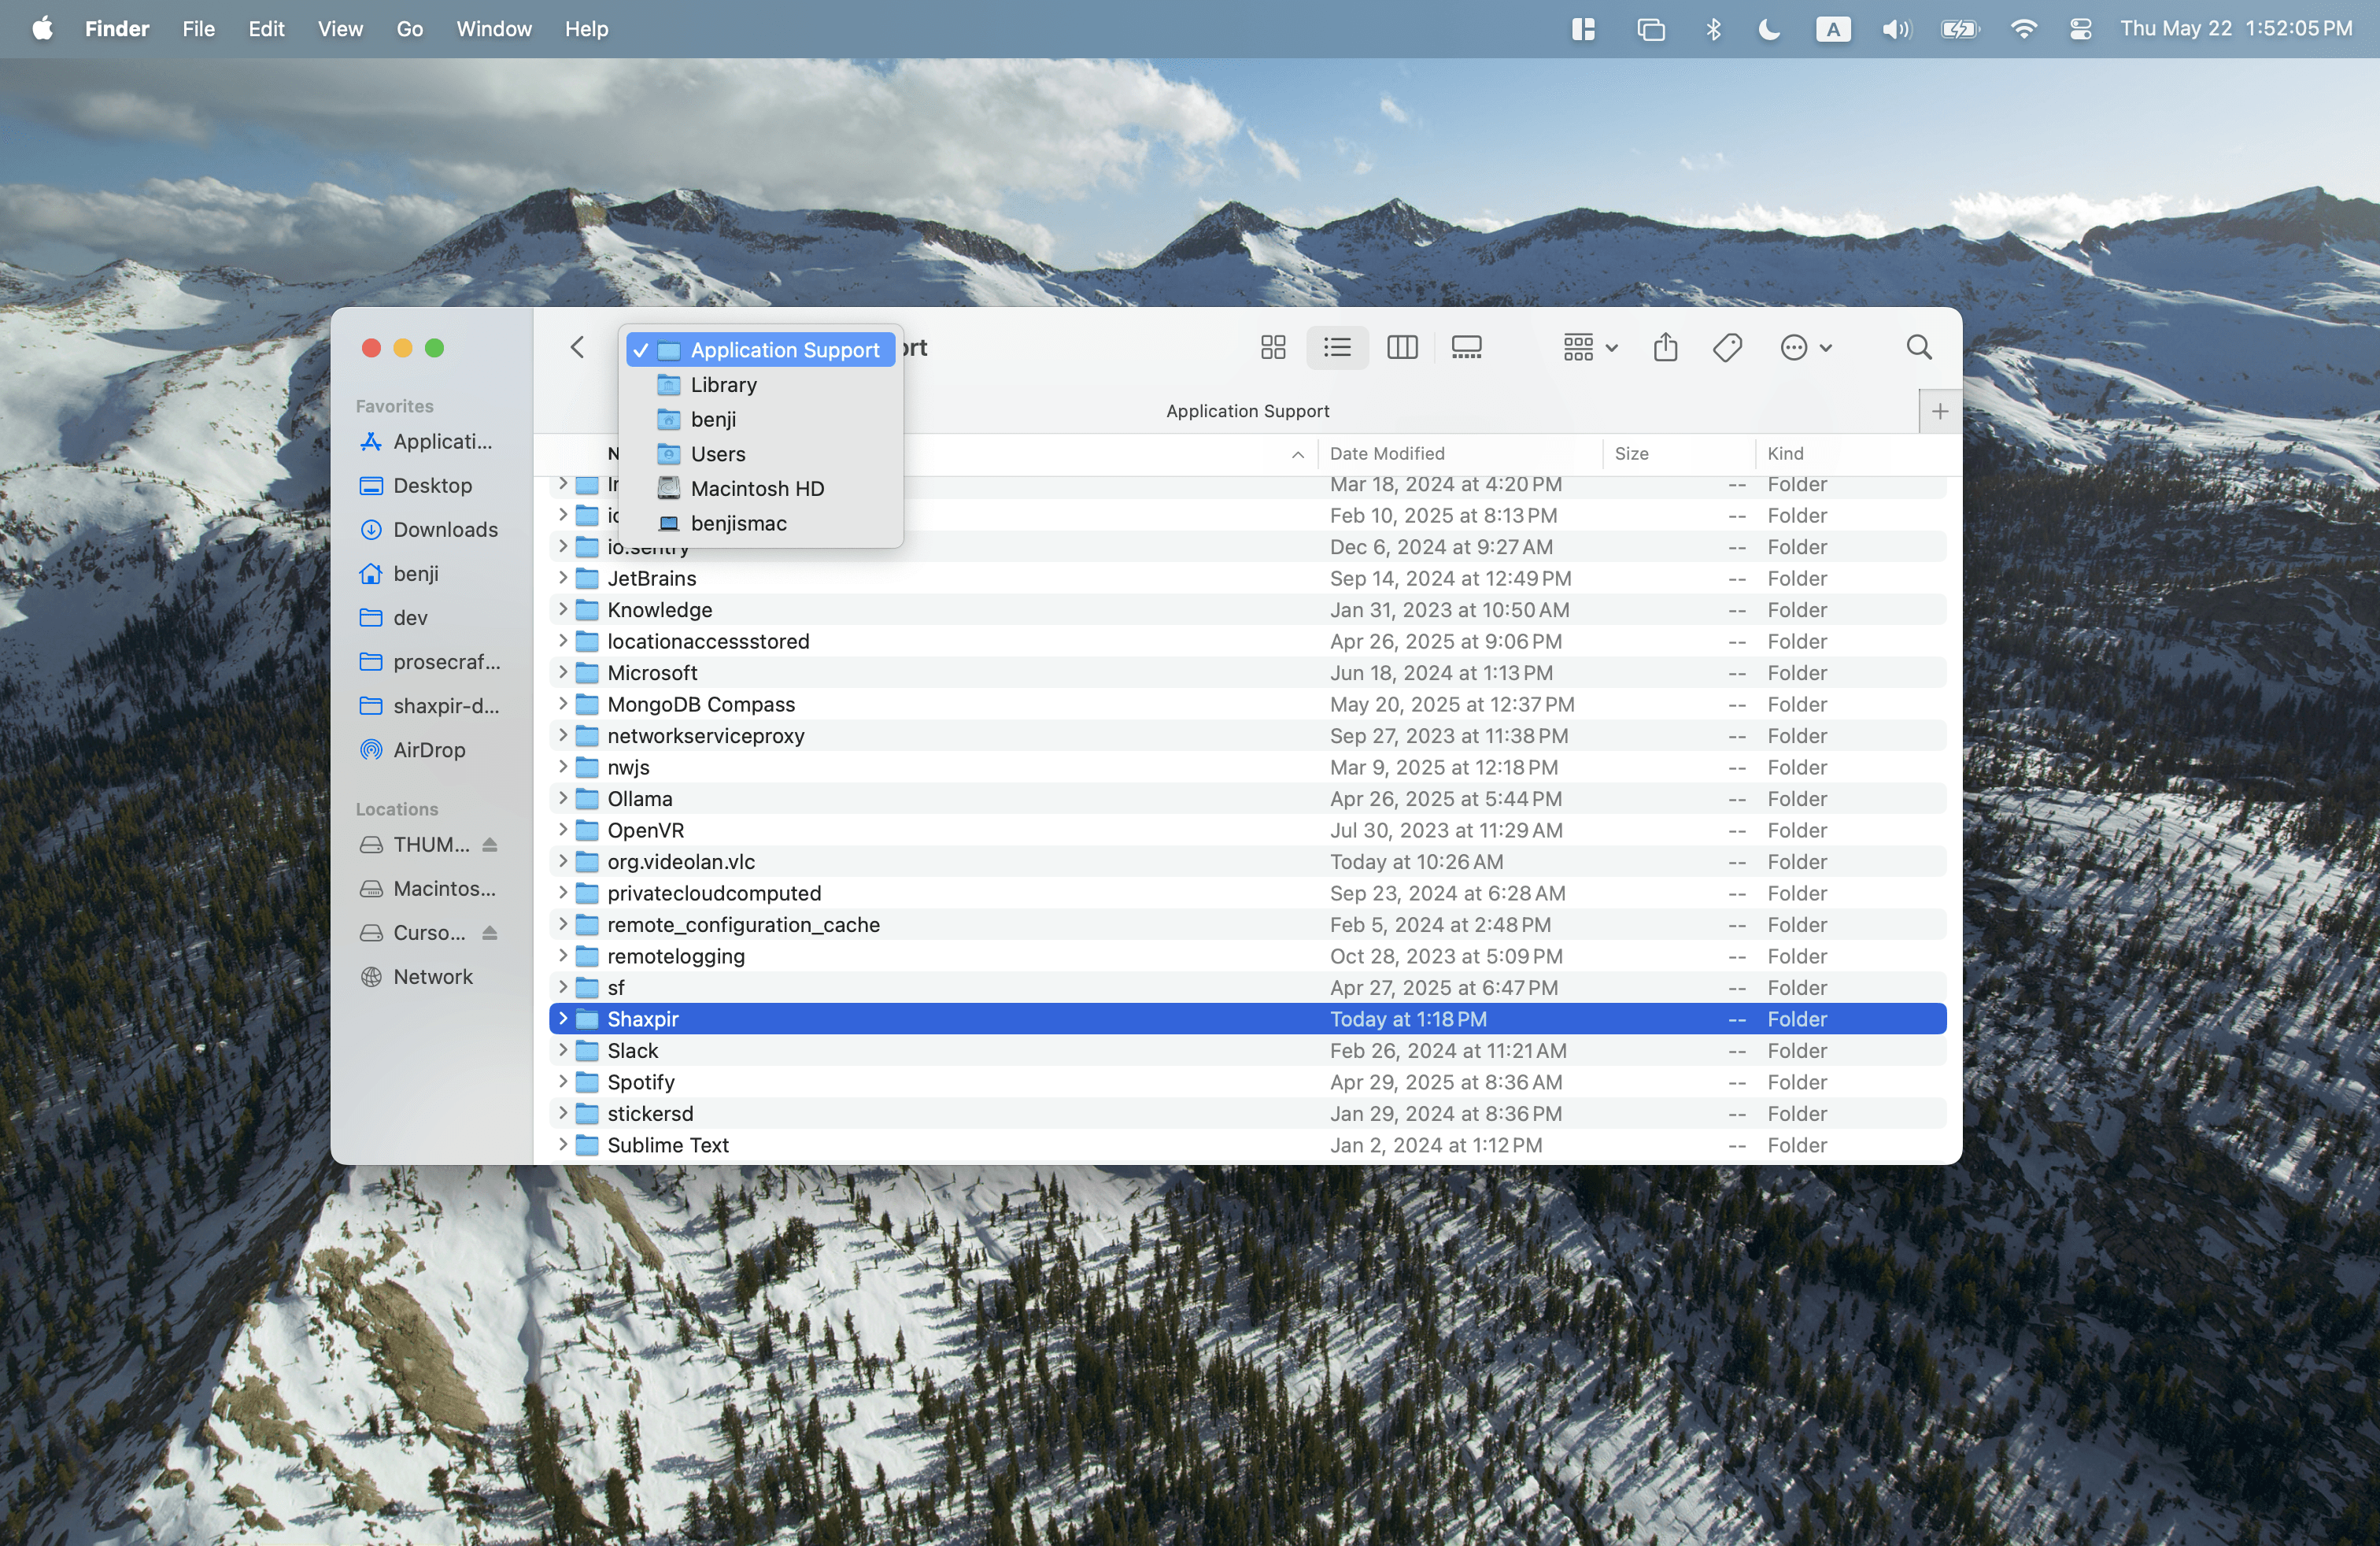Open Control Center in menu bar
This screenshot has height=1546, width=2380.
pos(2080,29)
